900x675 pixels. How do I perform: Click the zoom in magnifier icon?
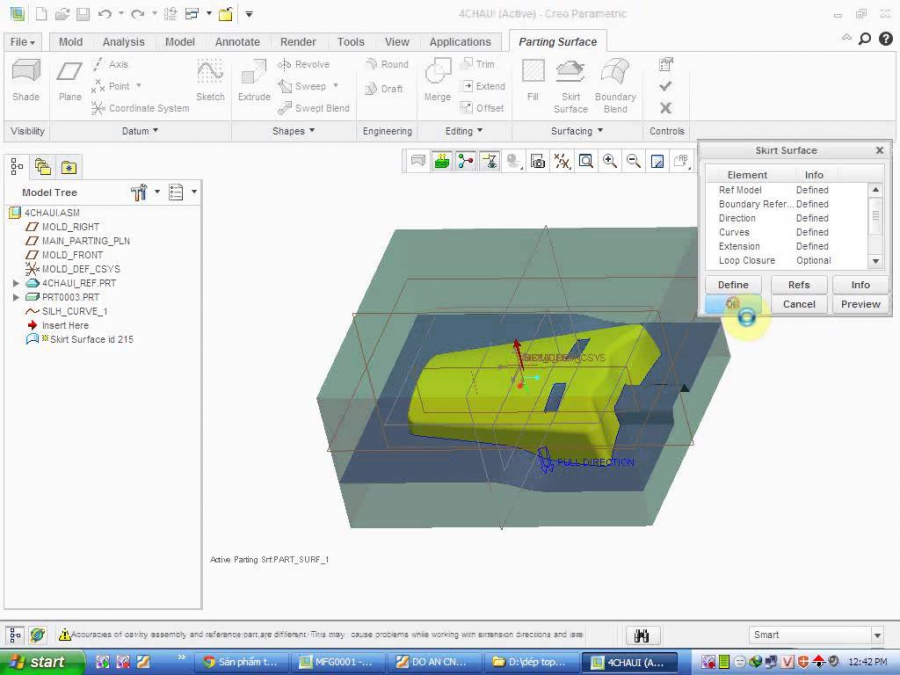pos(609,161)
